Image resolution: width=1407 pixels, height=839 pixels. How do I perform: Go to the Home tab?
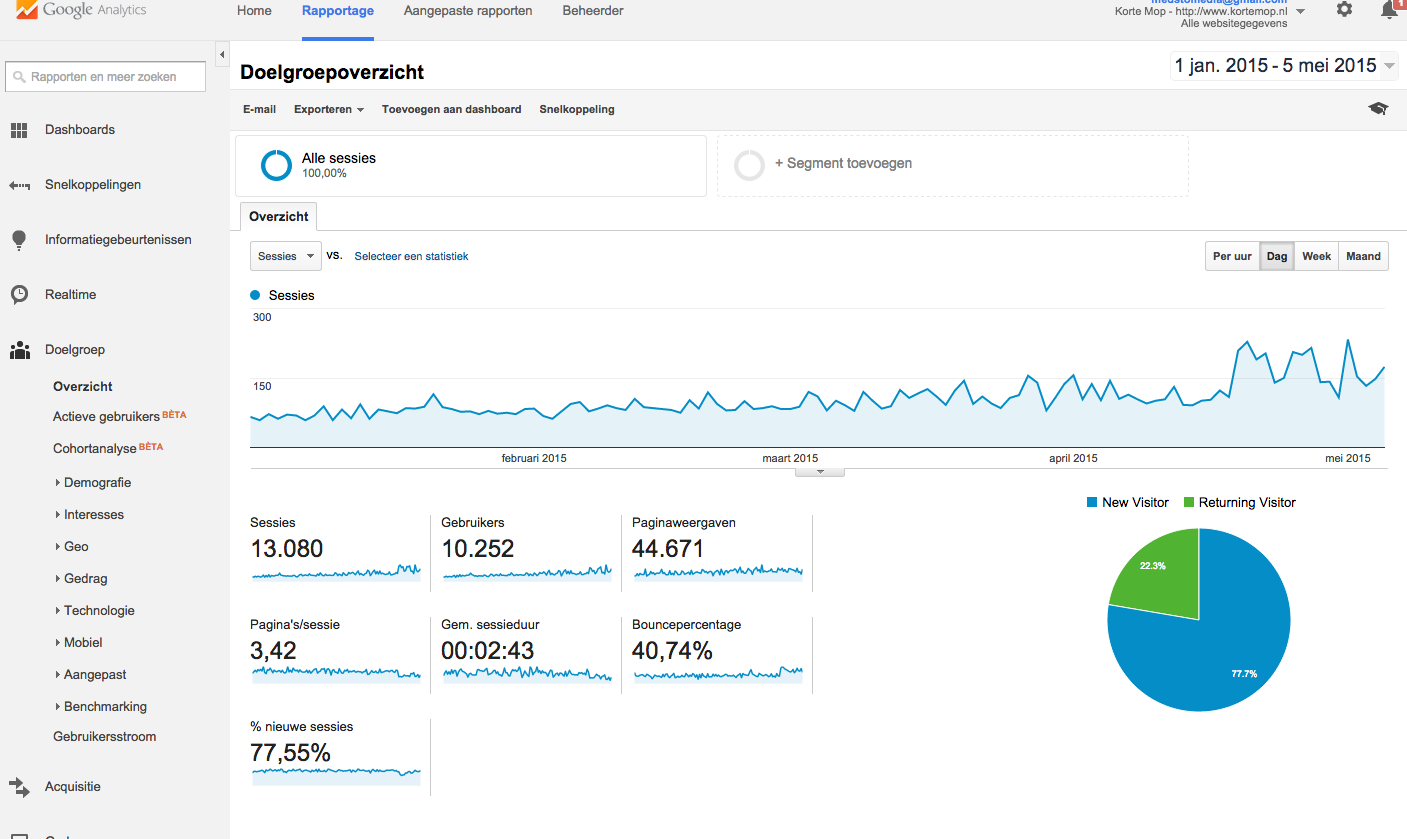[x=254, y=11]
